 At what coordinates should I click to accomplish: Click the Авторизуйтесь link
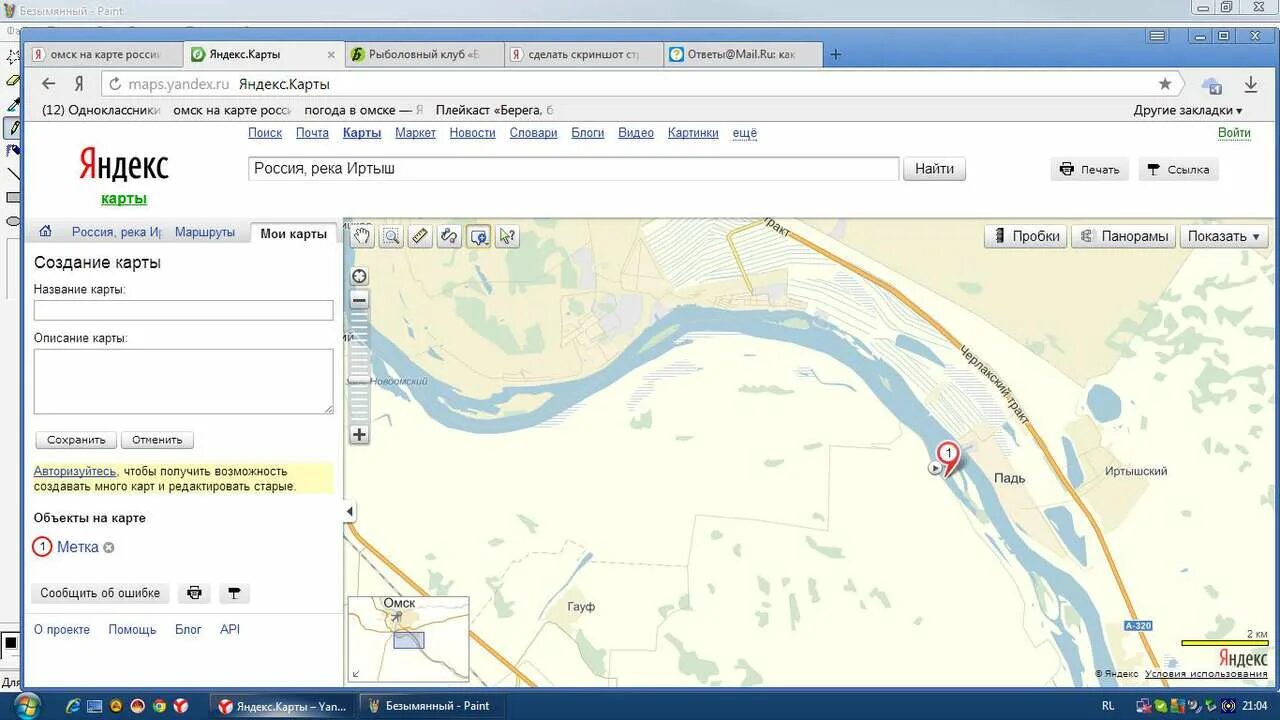[75, 471]
